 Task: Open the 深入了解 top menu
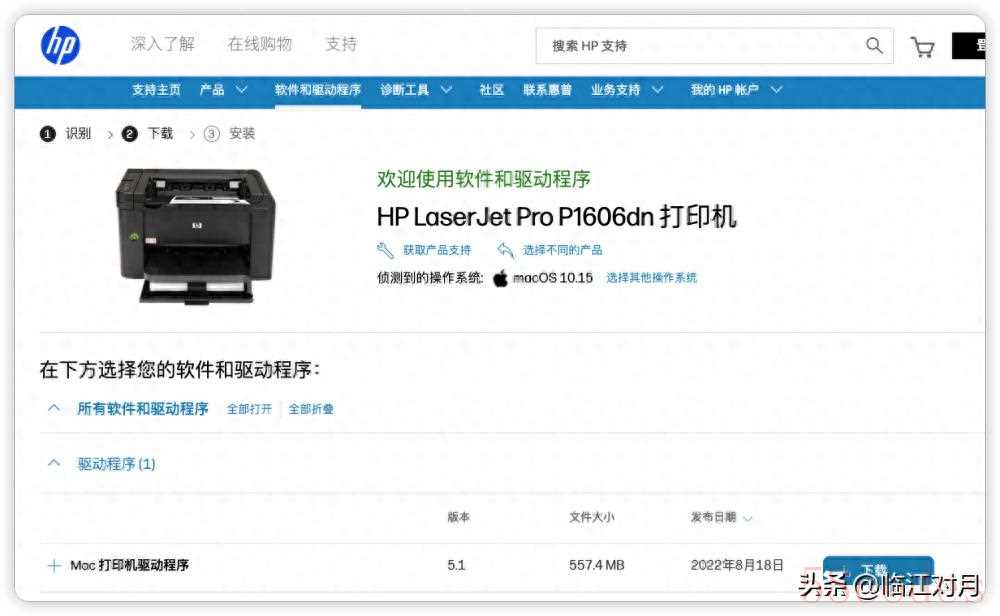(x=163, y=44)
